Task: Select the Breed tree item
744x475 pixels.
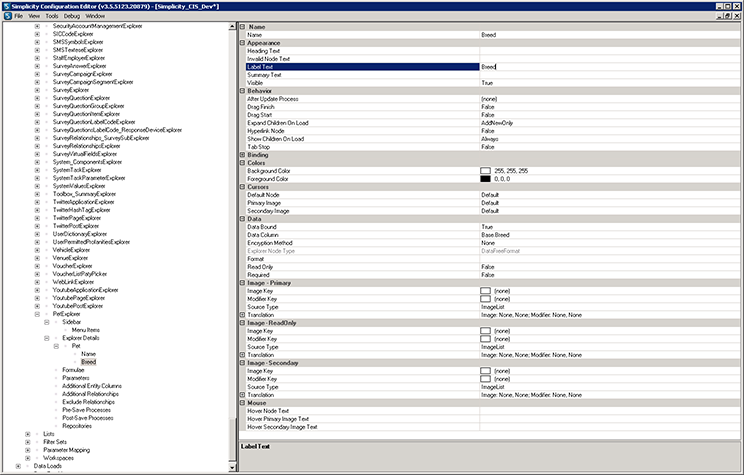Action: pos(89,362)
